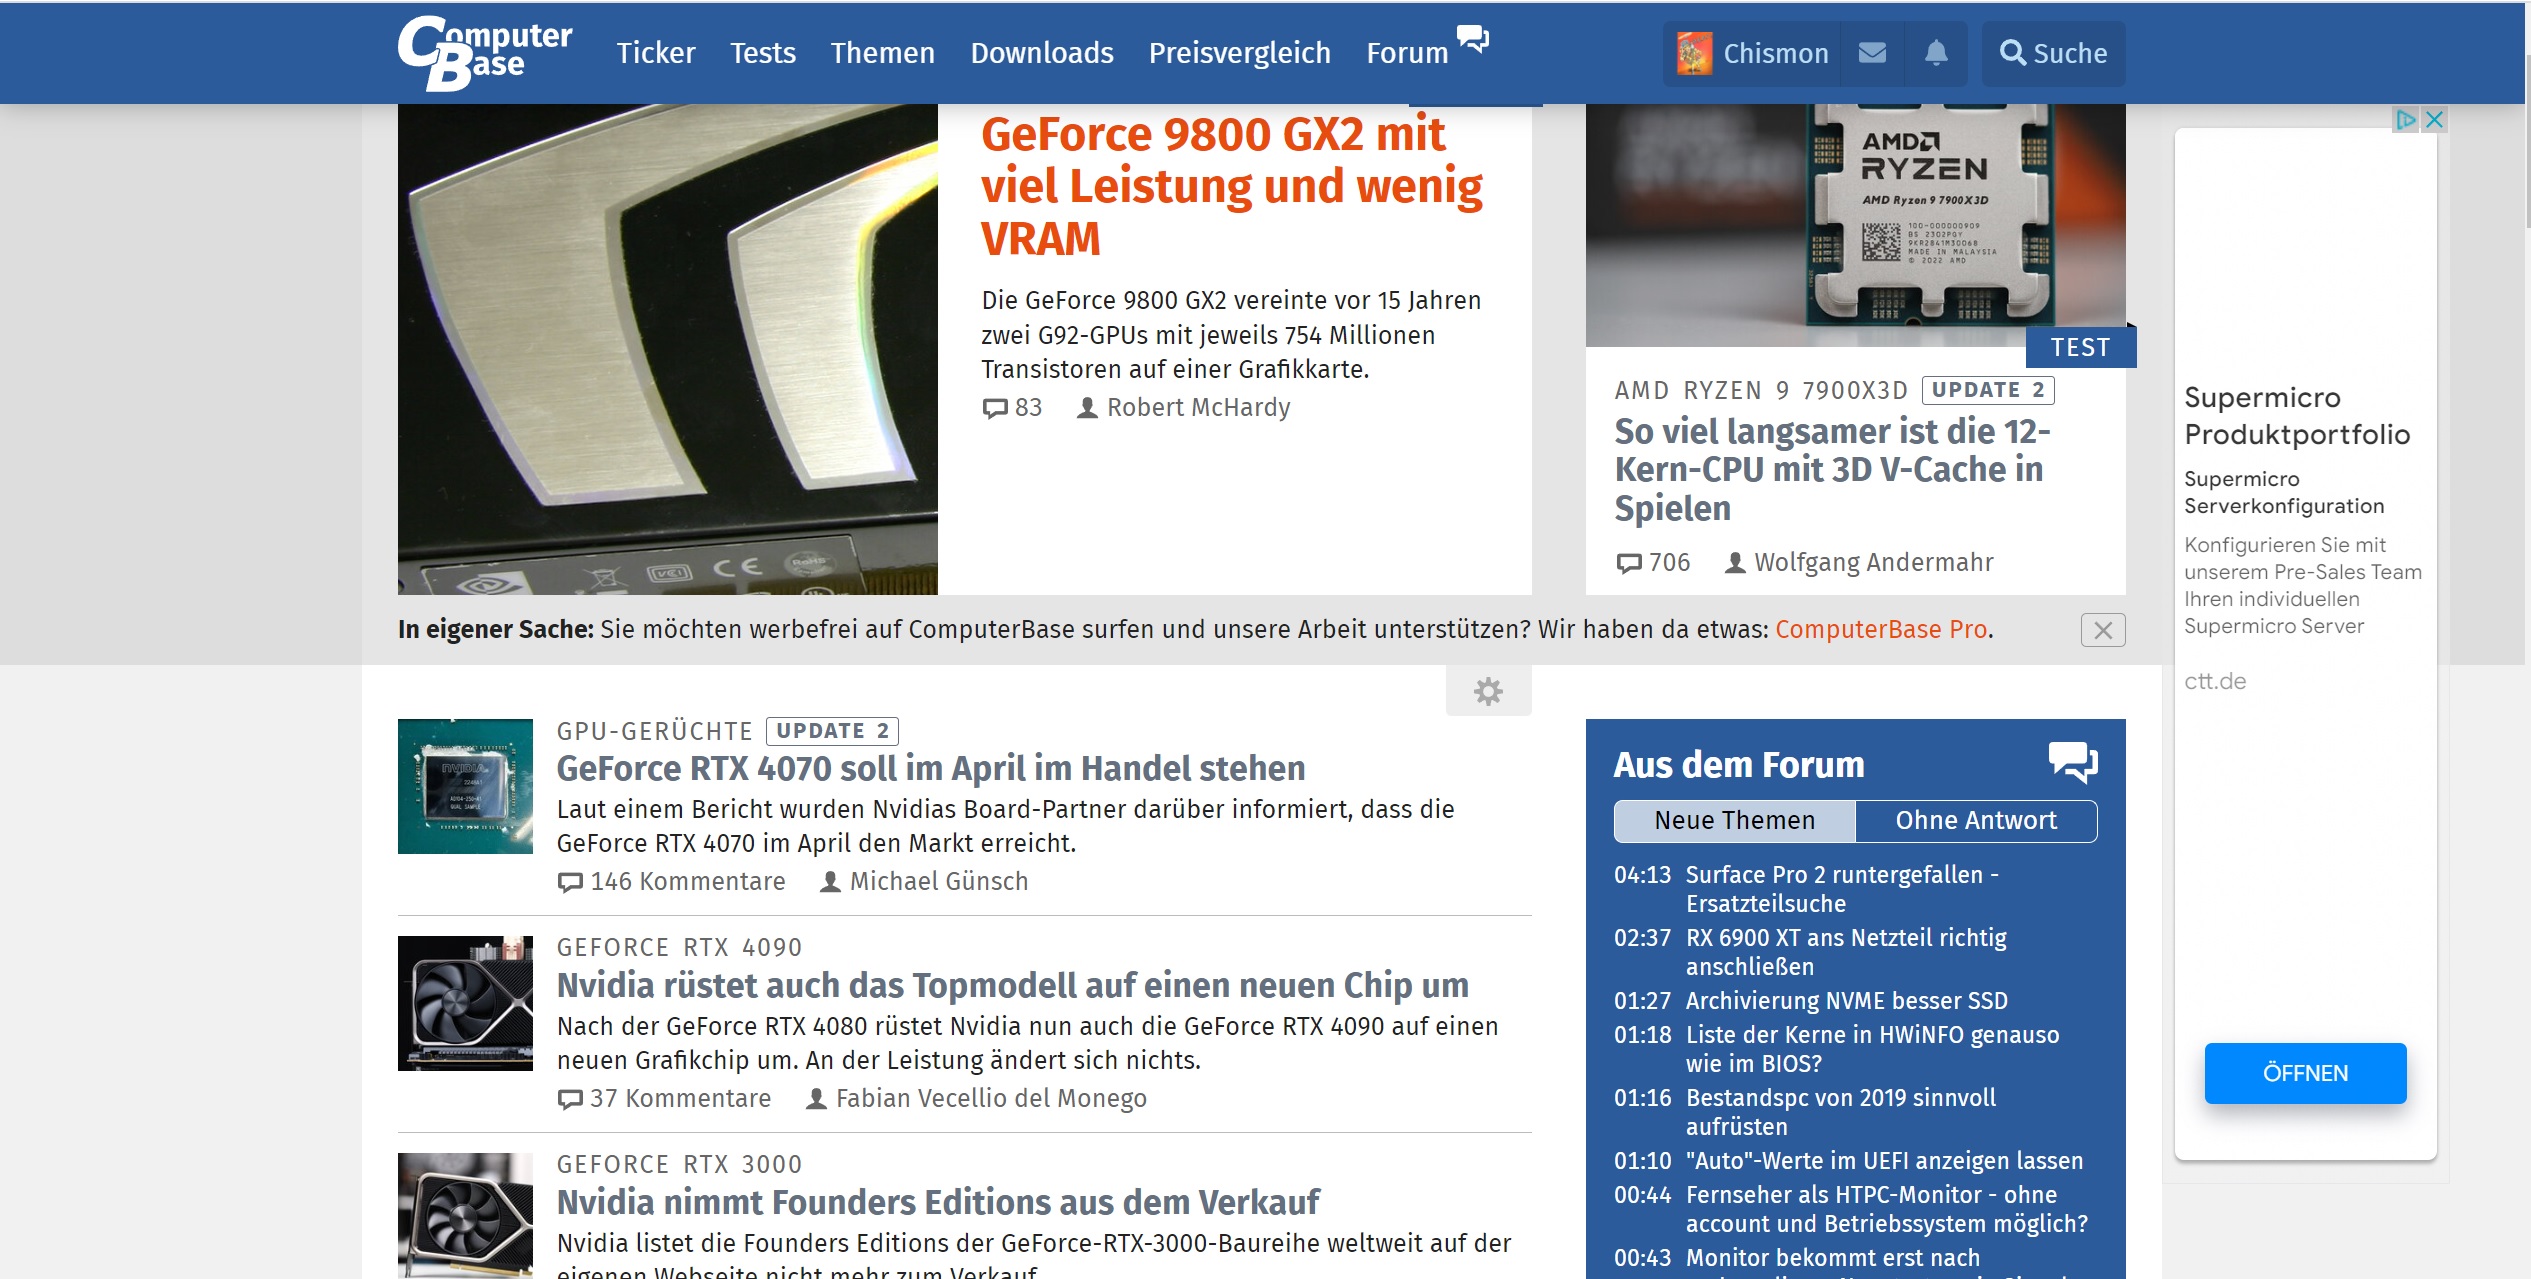This screenshot has width=2531, height=1279.
Task: Switch to Ohne Antwort tab
Action: click(x=1975, y=821)
